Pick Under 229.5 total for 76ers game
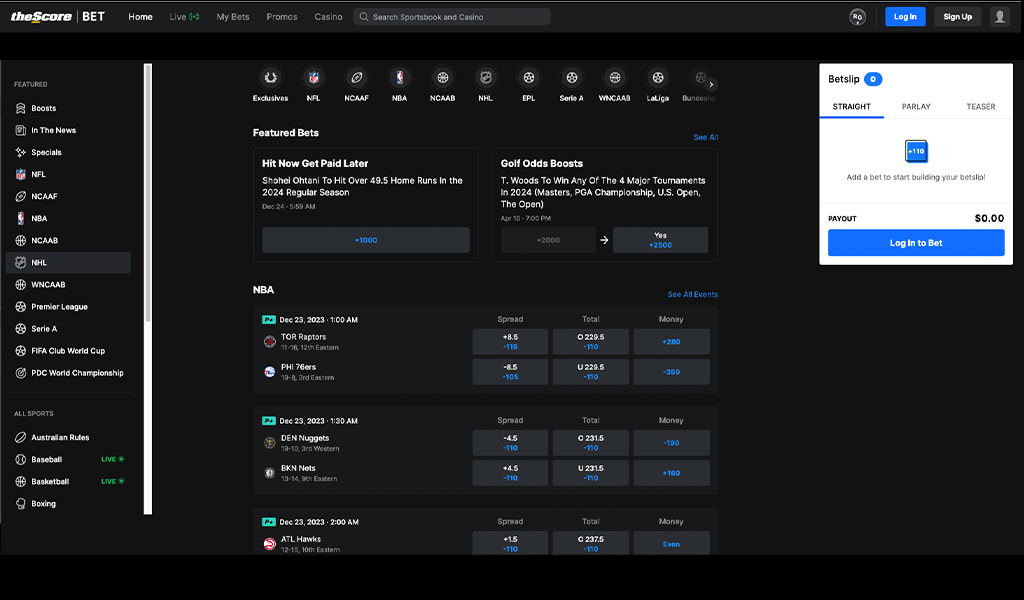Screen dimensions: 1024x600 click(590, 372)
